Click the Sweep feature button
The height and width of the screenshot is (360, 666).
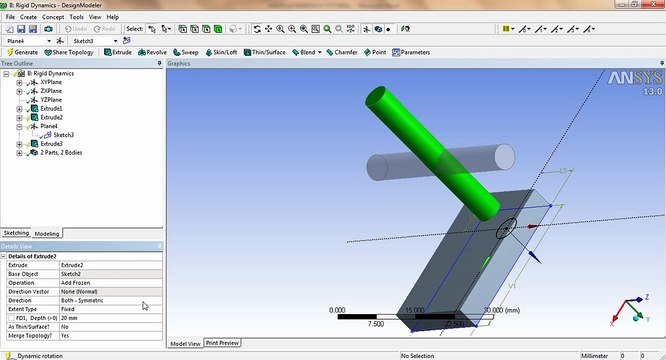click(186, 52)
